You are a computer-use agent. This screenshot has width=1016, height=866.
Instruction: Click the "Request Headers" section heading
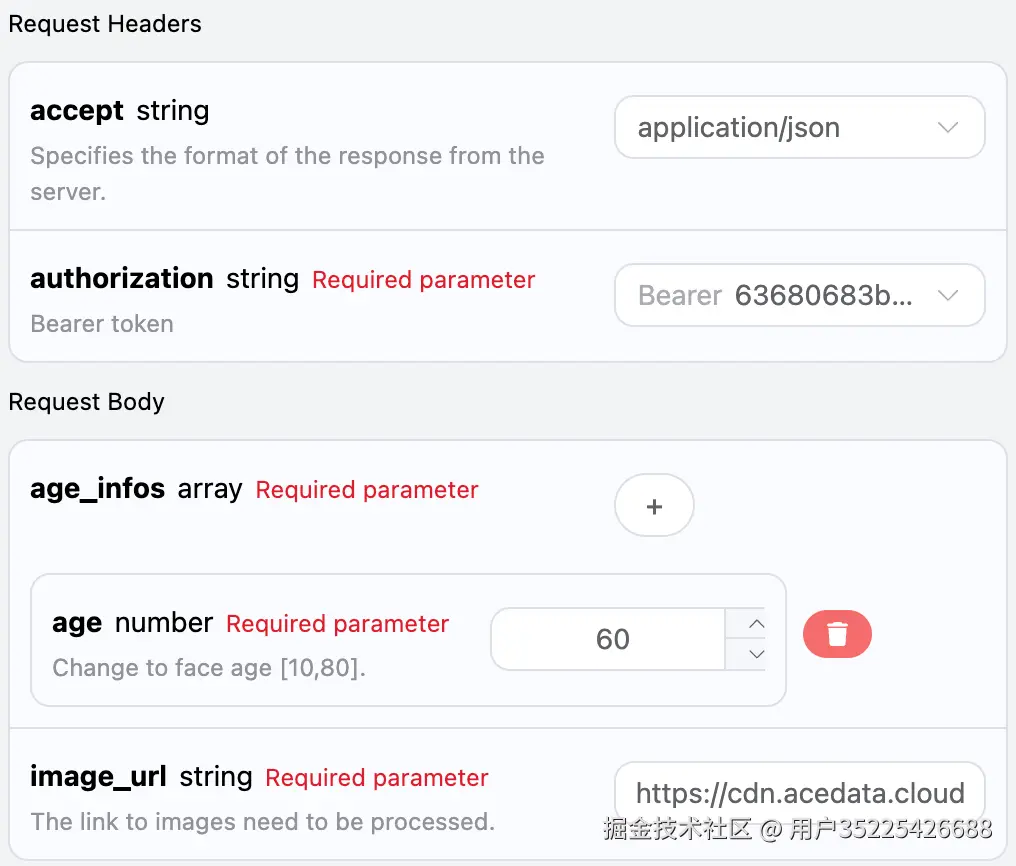pos(105,24)
